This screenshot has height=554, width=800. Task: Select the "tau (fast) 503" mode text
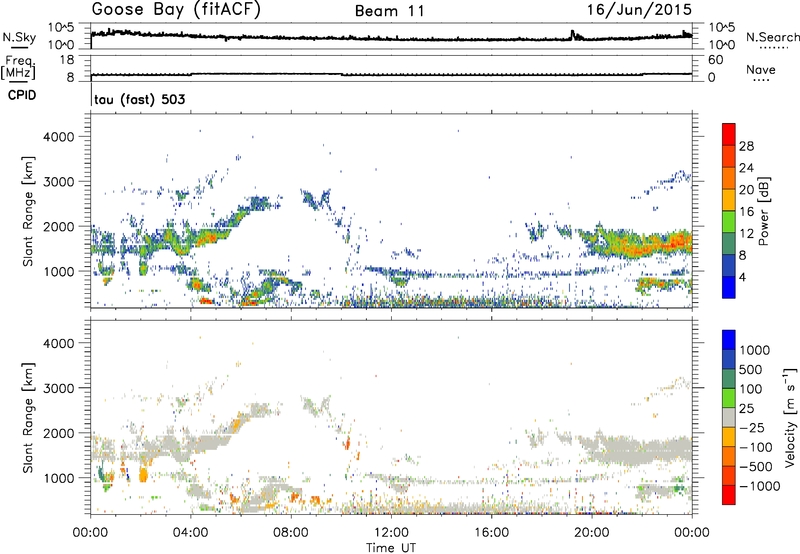coord(140,99)
